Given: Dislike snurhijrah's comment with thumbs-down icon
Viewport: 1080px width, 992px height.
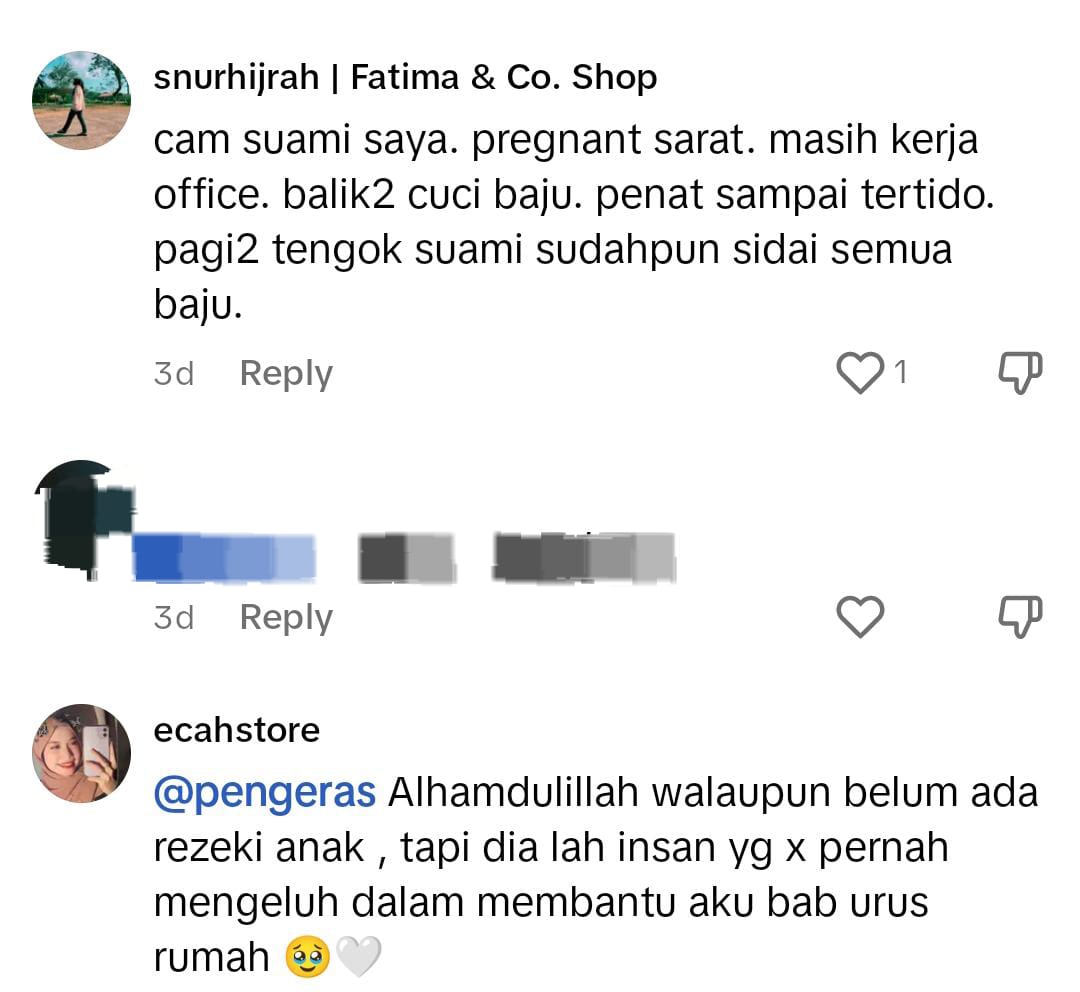Looking at the screenshot, I should pos(1020,373).
